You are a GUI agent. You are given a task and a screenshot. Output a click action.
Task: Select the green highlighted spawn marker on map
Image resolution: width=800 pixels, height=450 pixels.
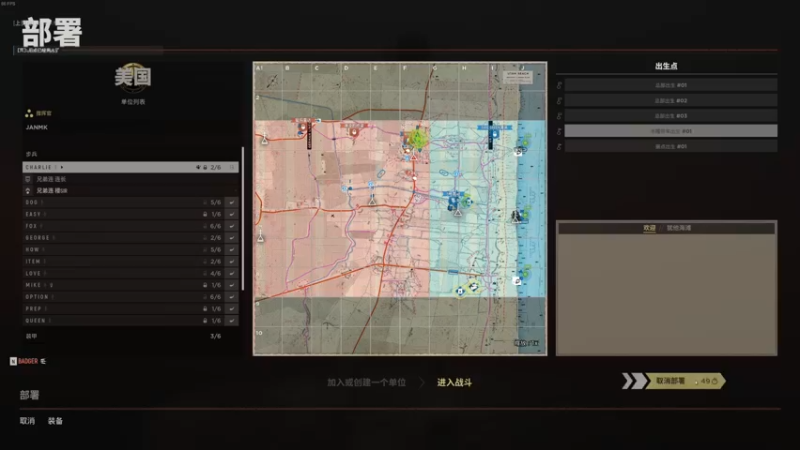(417, 139)
